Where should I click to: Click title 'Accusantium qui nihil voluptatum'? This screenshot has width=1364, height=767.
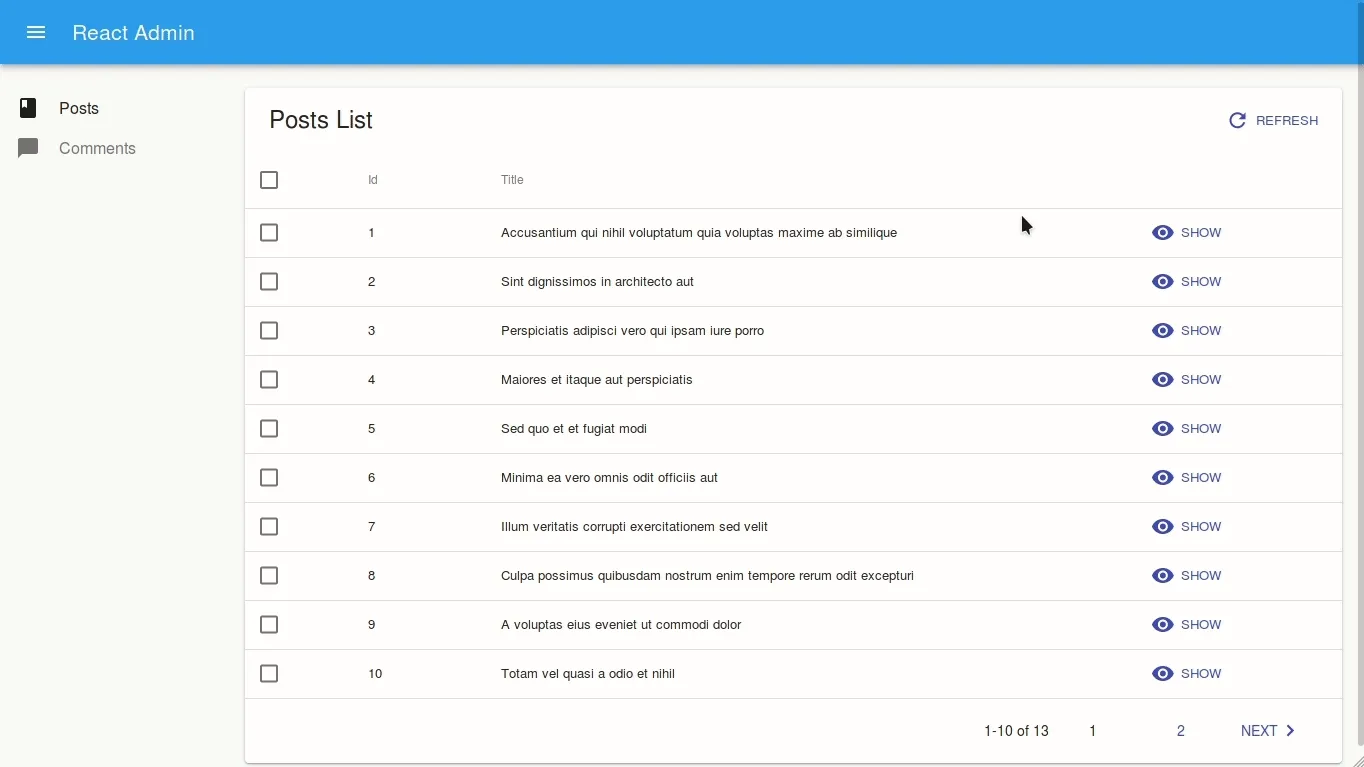click(x=699, y=233)
